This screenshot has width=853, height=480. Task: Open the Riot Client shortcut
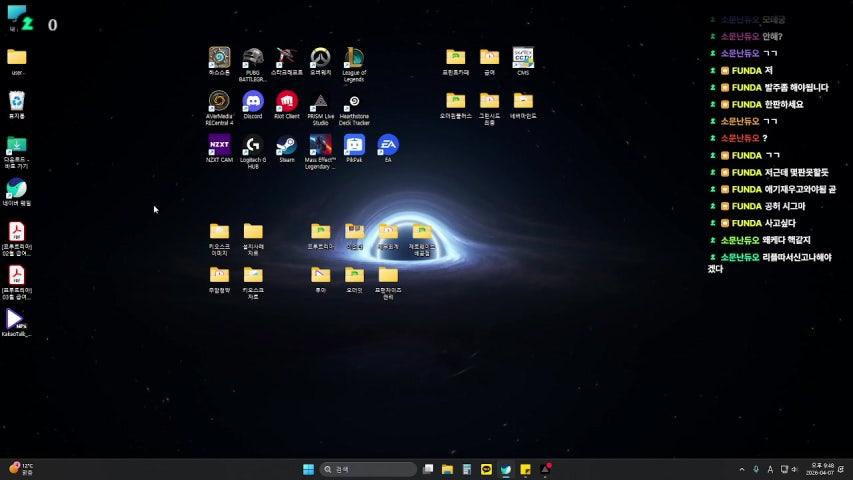pyautogui.click(x=287, y=101)
